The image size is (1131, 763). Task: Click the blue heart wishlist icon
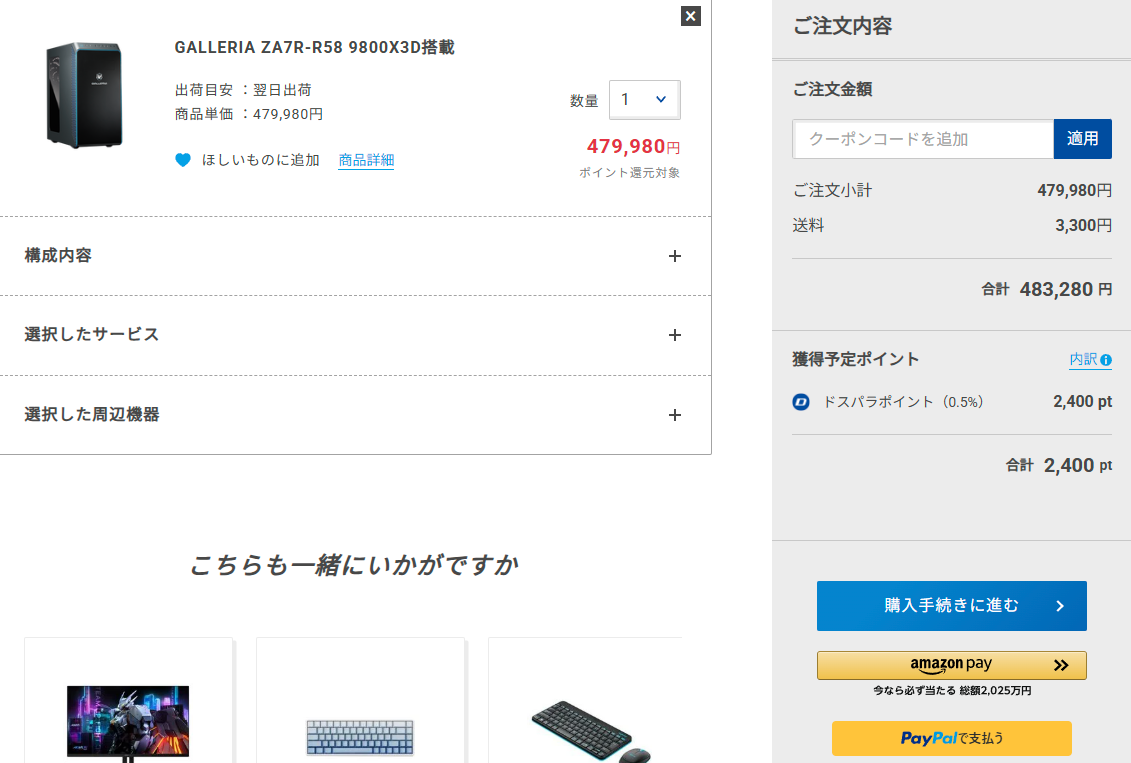click(x=183, y=160)
